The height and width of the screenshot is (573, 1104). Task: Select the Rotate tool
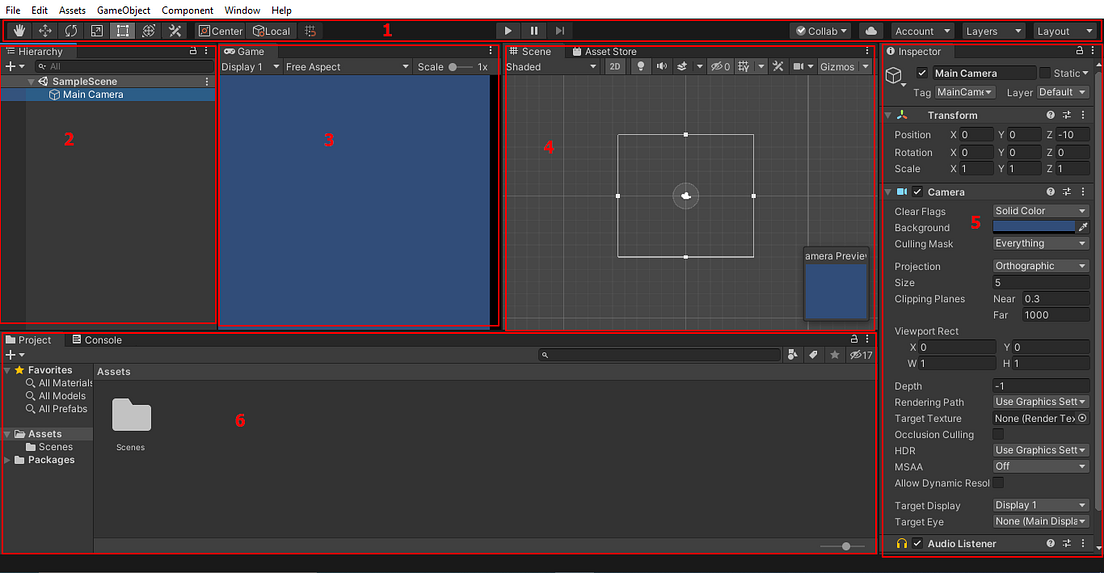point(71,31)
